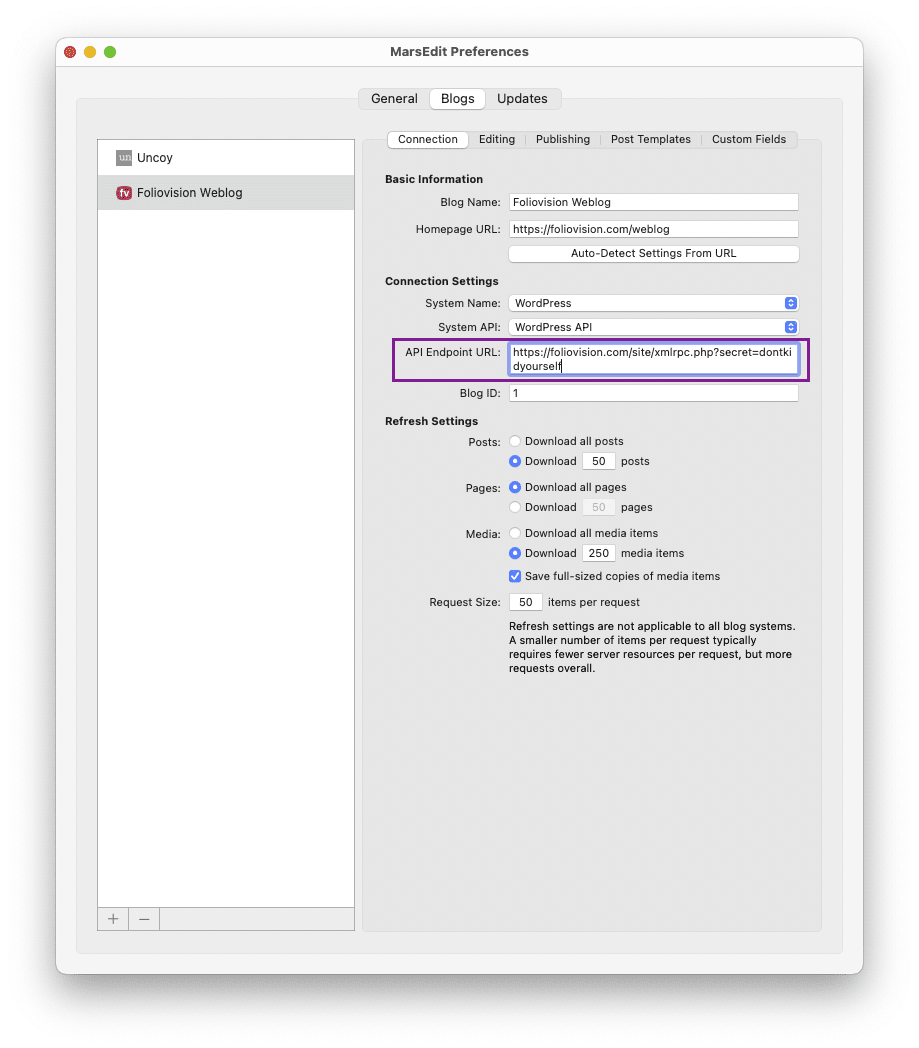919x1048 pixels.
Task: Click the Blog ID input field
Action: (654, 394)
